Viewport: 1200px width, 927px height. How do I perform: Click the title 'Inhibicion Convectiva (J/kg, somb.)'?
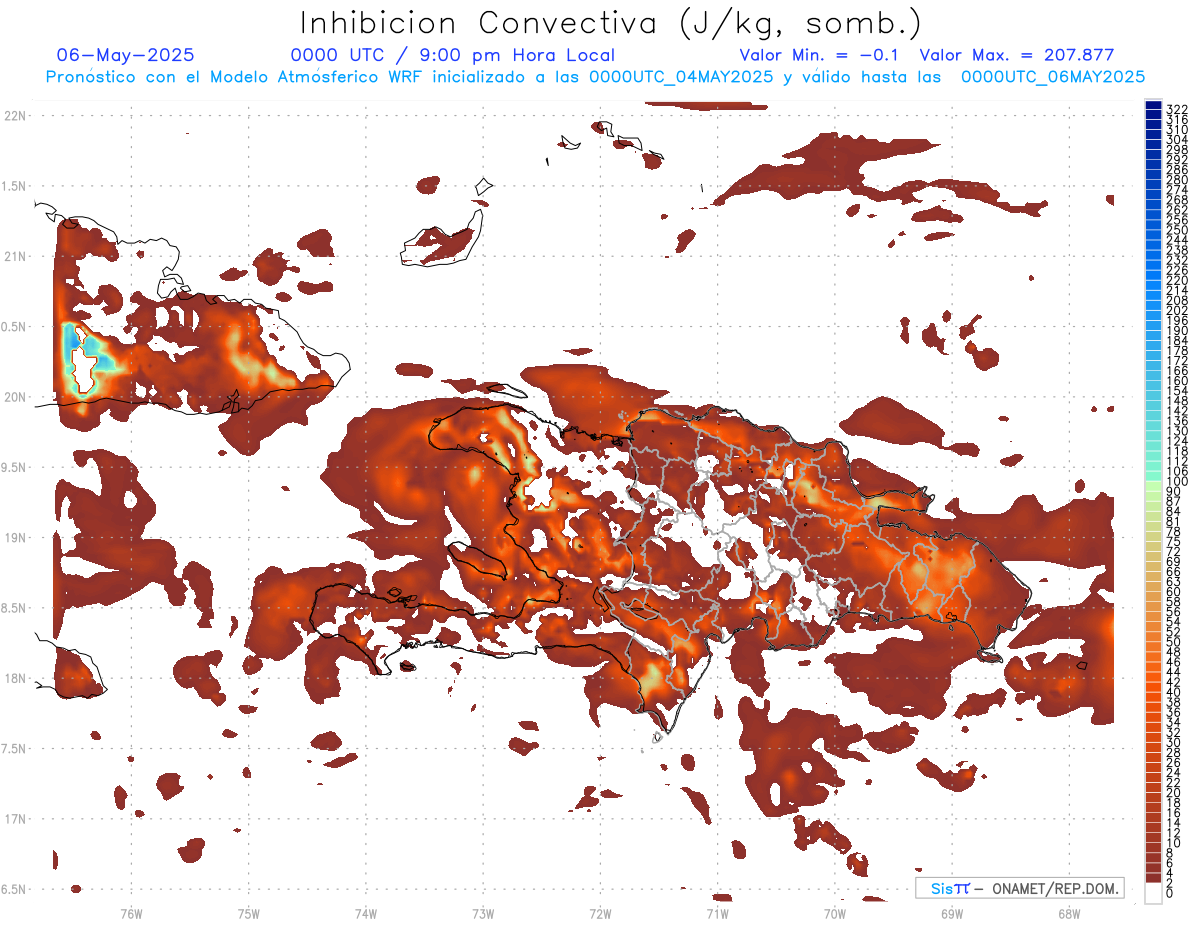click(x=611, y=24)
